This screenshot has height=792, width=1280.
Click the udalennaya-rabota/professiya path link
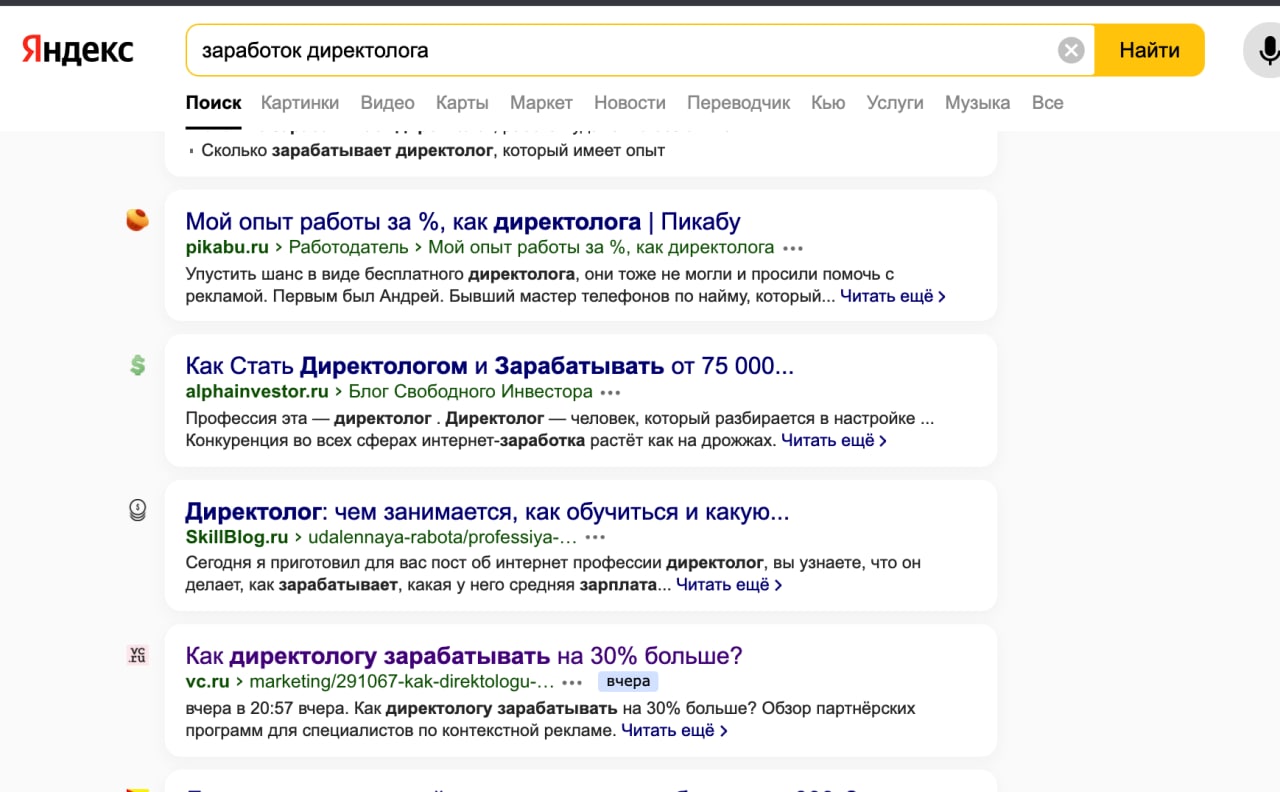442,537
